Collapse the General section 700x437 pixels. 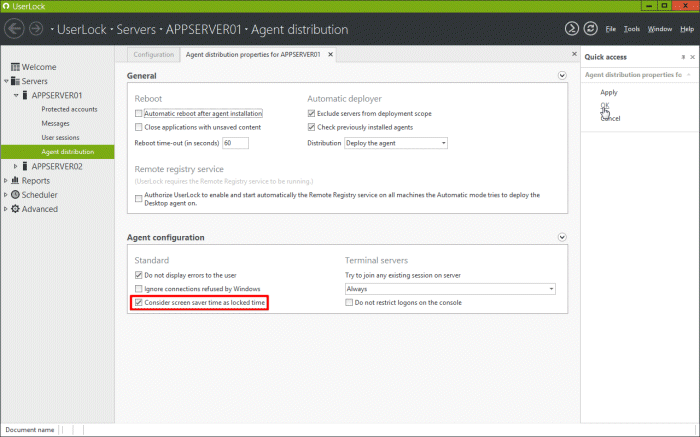click(562, 76)
